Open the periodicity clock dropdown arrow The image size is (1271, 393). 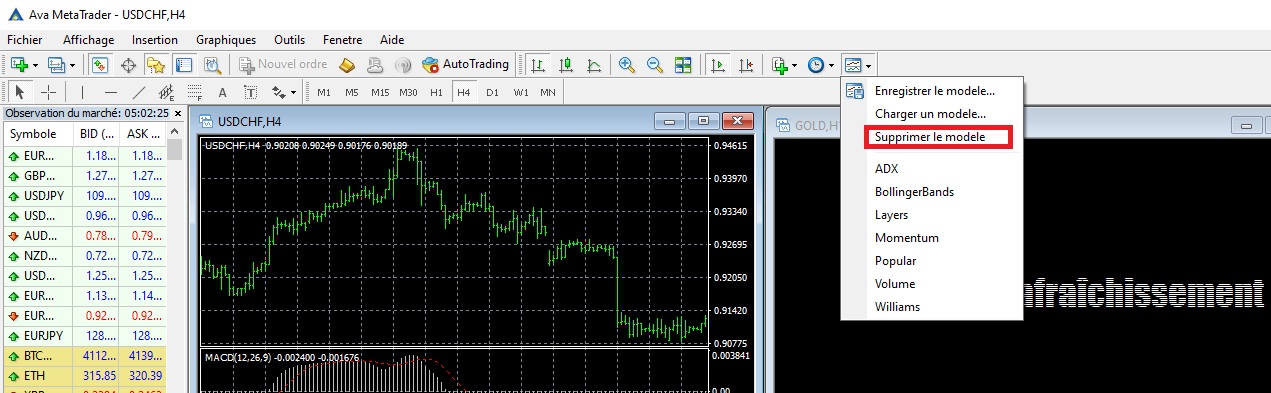click(x=832, y=65)
